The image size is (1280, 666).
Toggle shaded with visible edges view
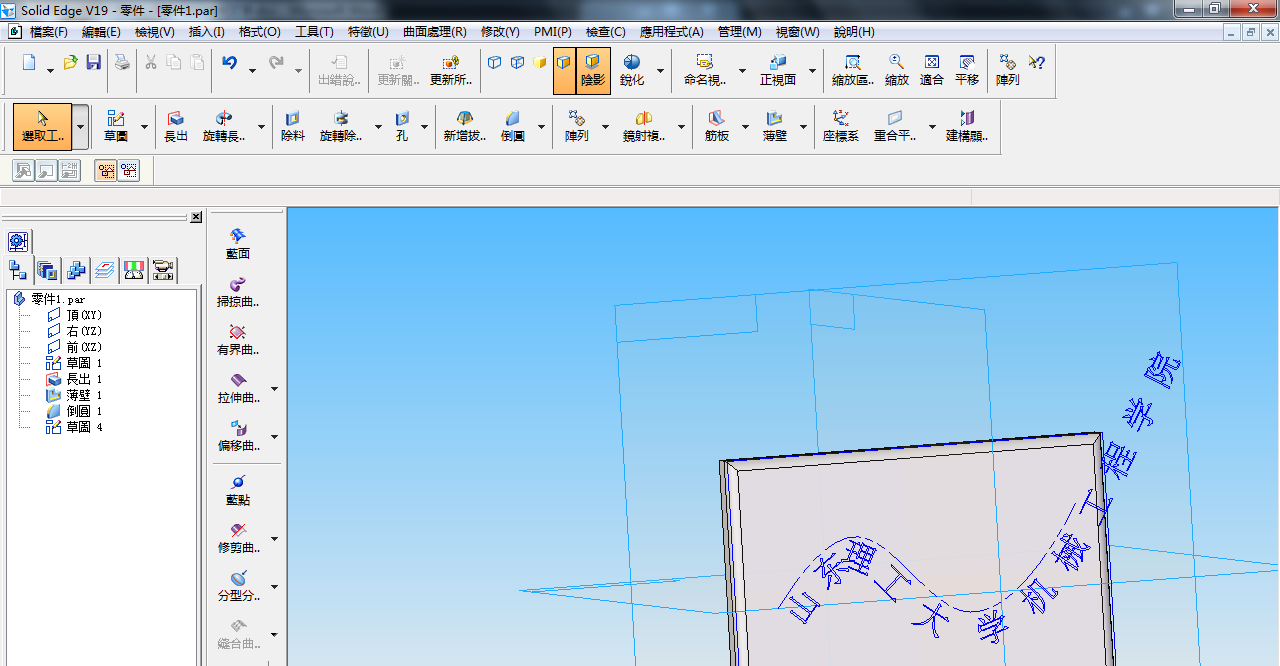tap(564, 63)
